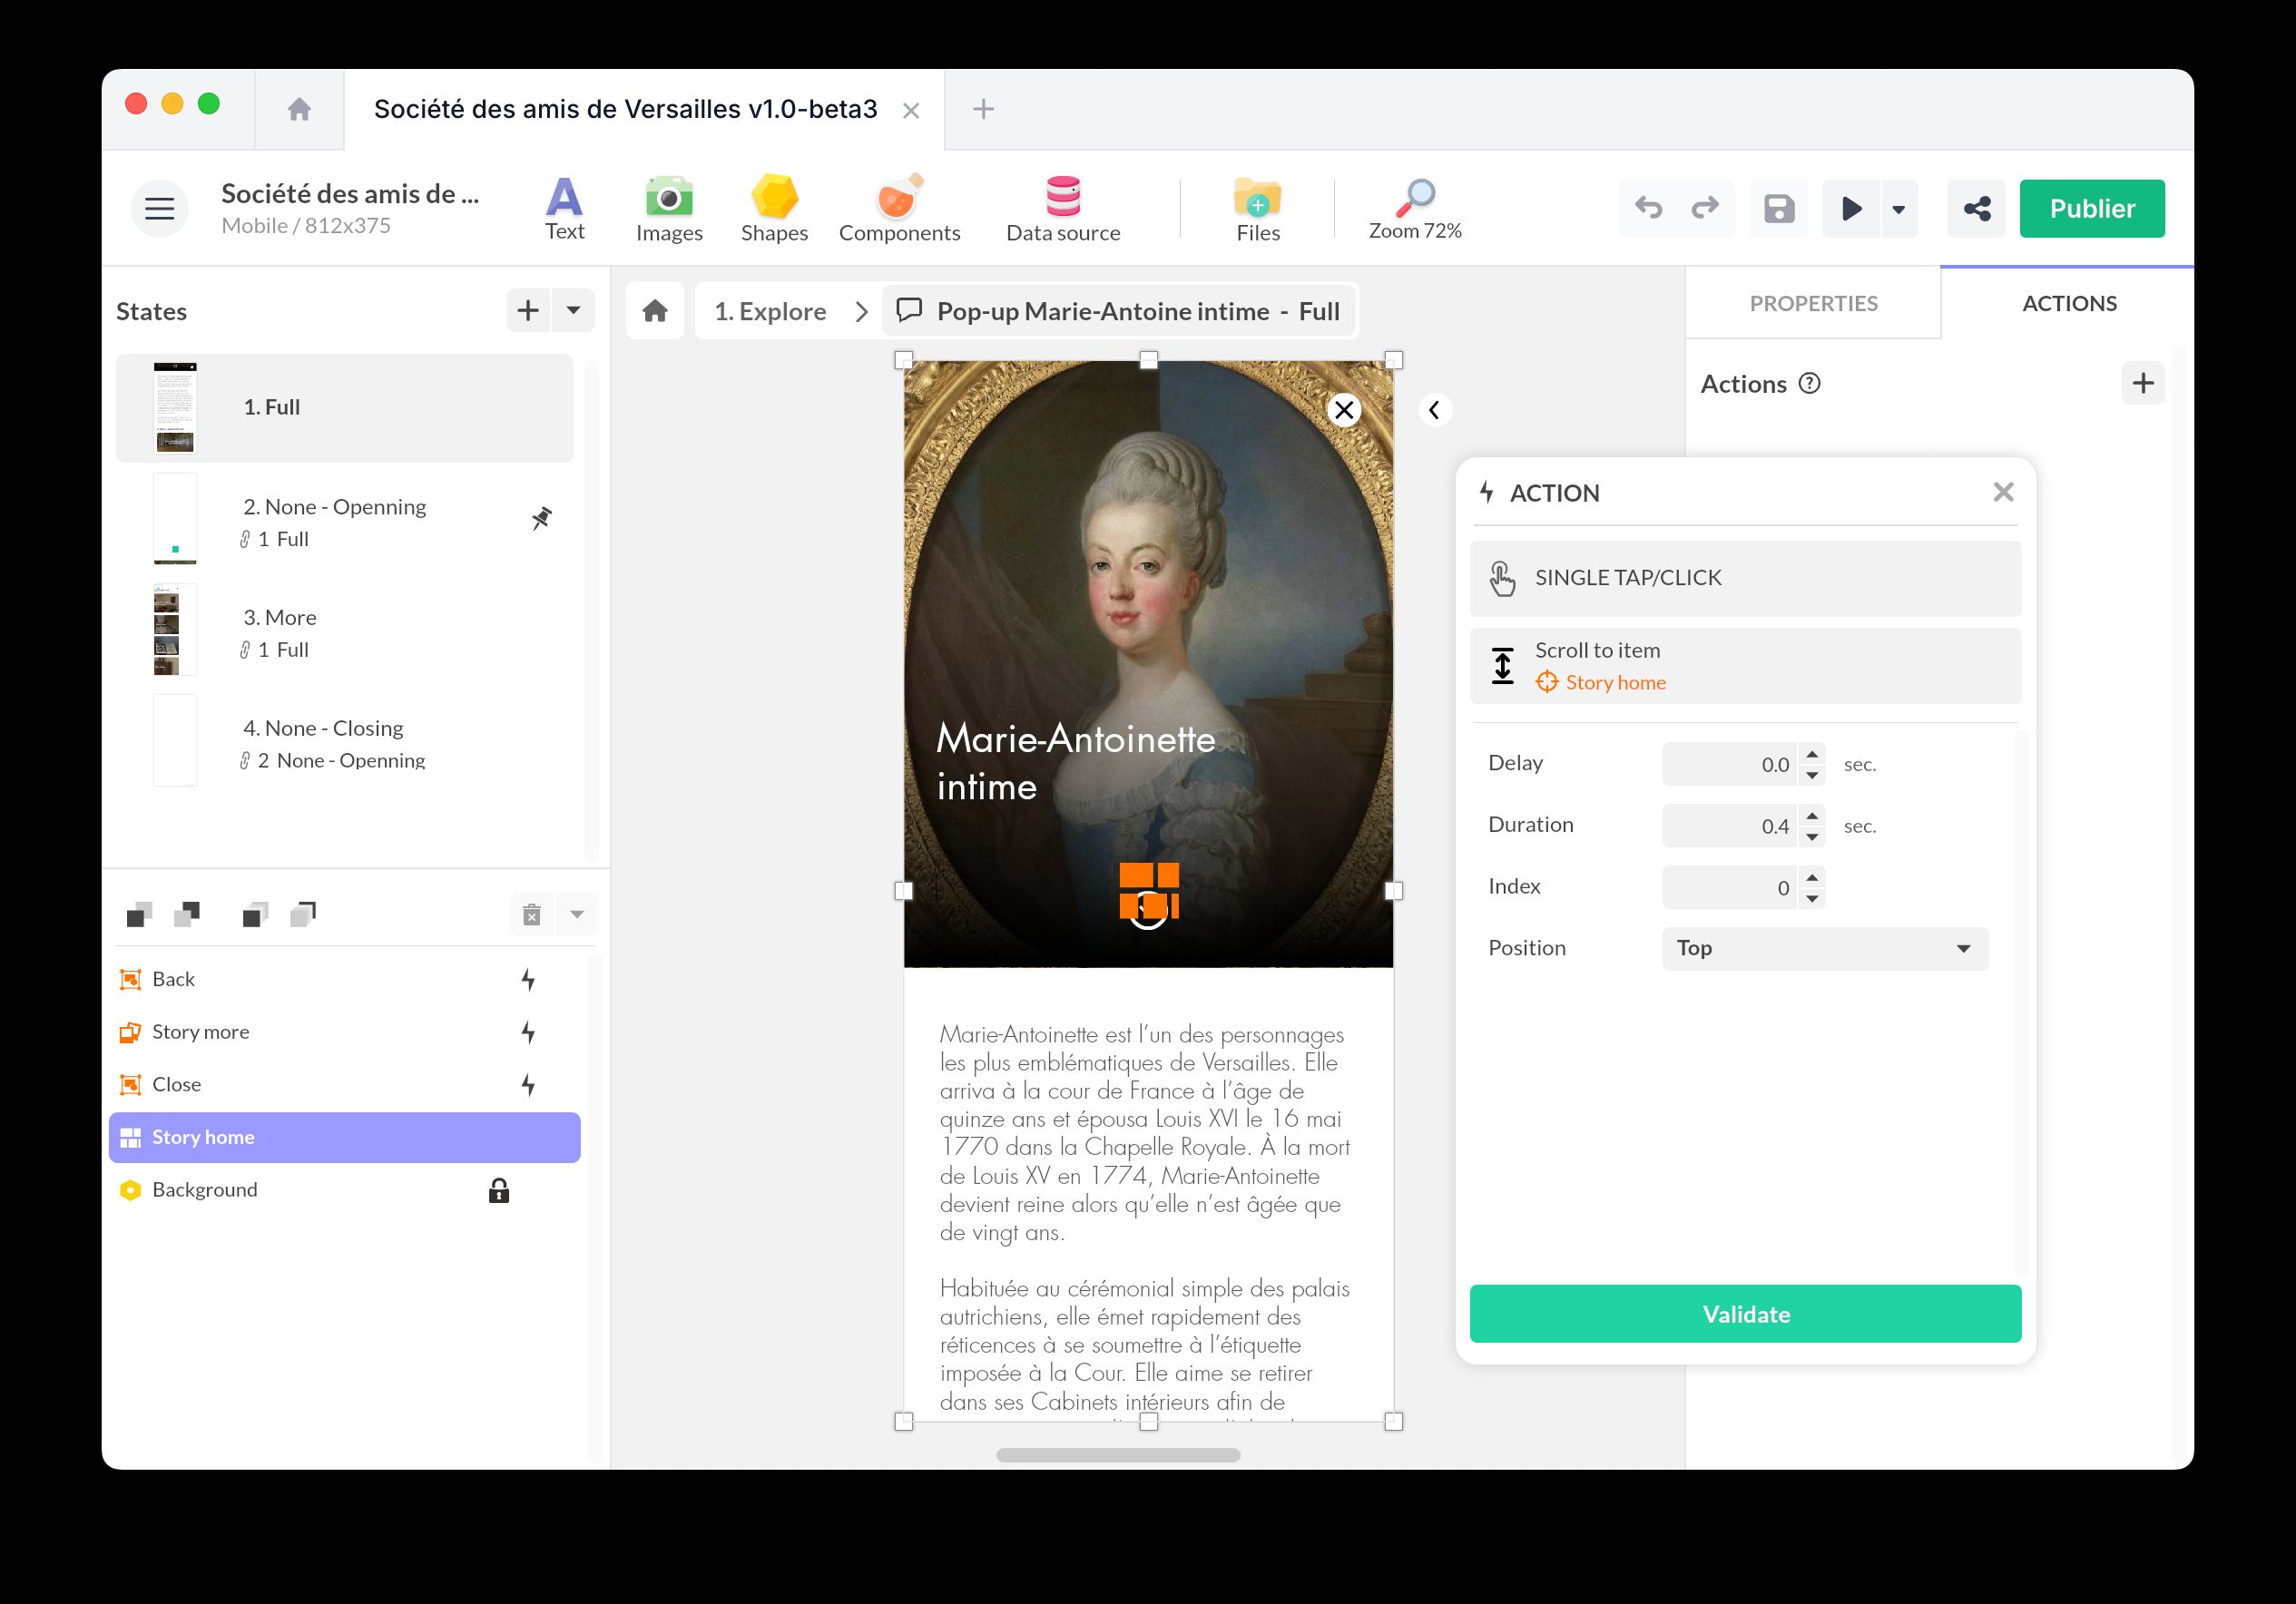Open the Position dropdown showing 'Top'
The height and width of the screenshot is (1604, 2296).
[x=1824, y=948]
